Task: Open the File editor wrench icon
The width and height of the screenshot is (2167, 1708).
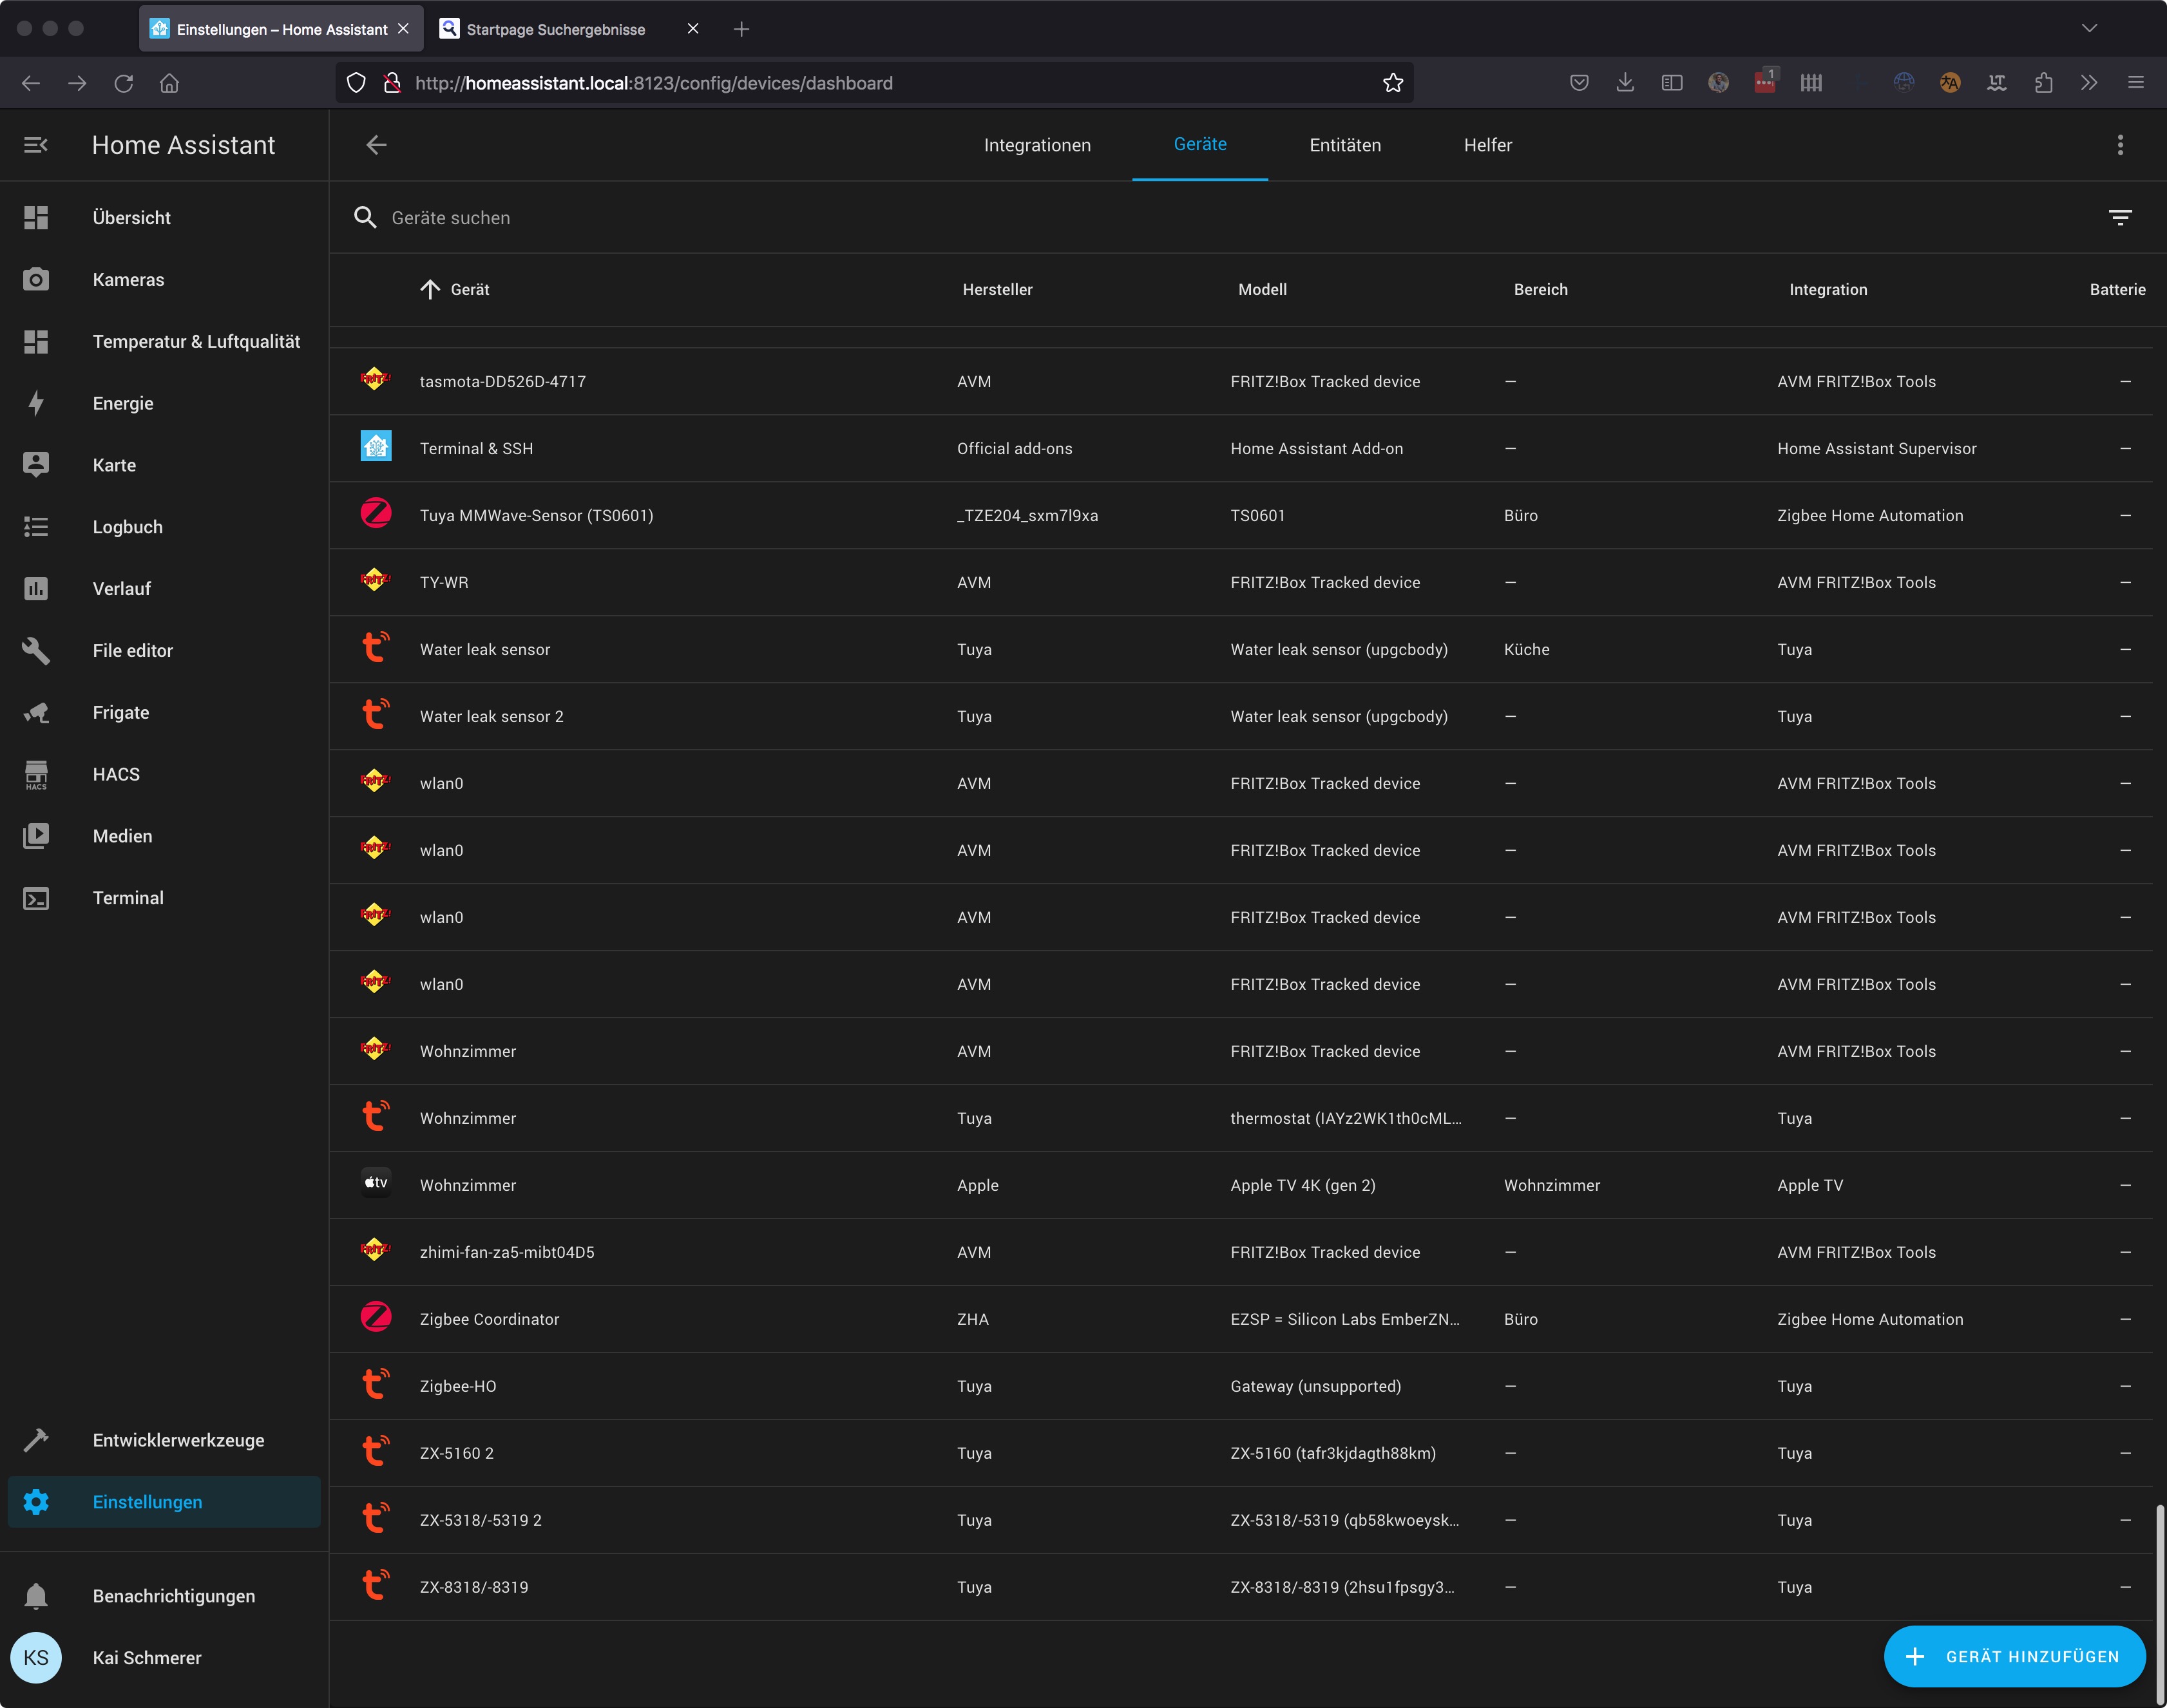Action: (36, 650)
